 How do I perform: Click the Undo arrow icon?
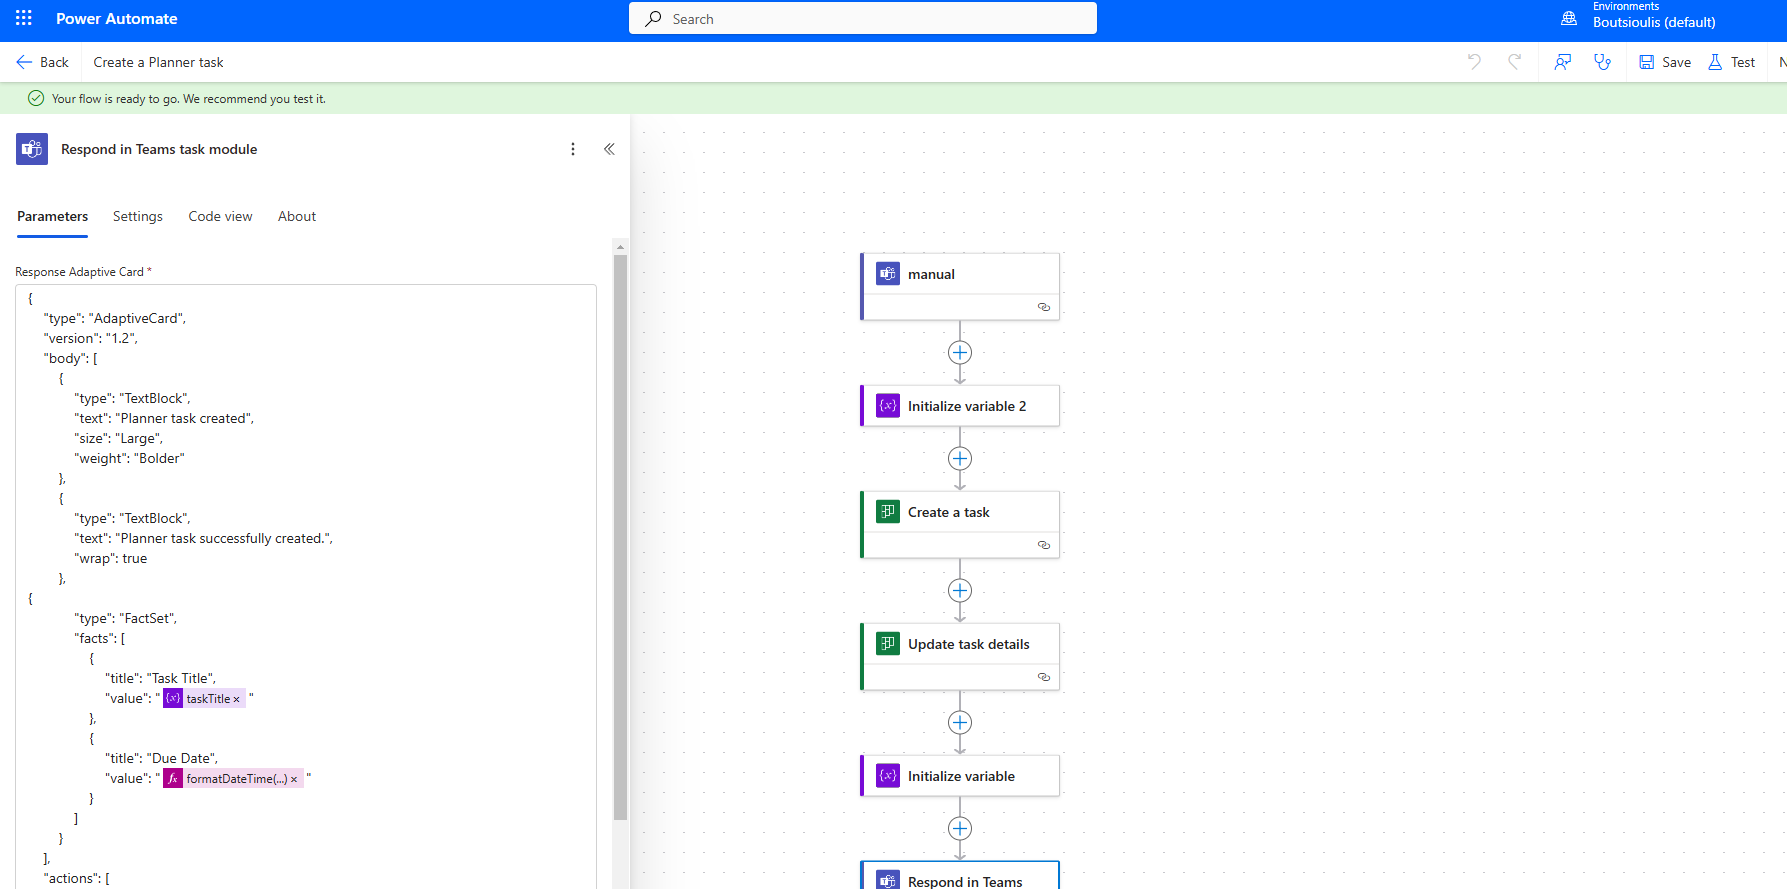point(1474,62)
